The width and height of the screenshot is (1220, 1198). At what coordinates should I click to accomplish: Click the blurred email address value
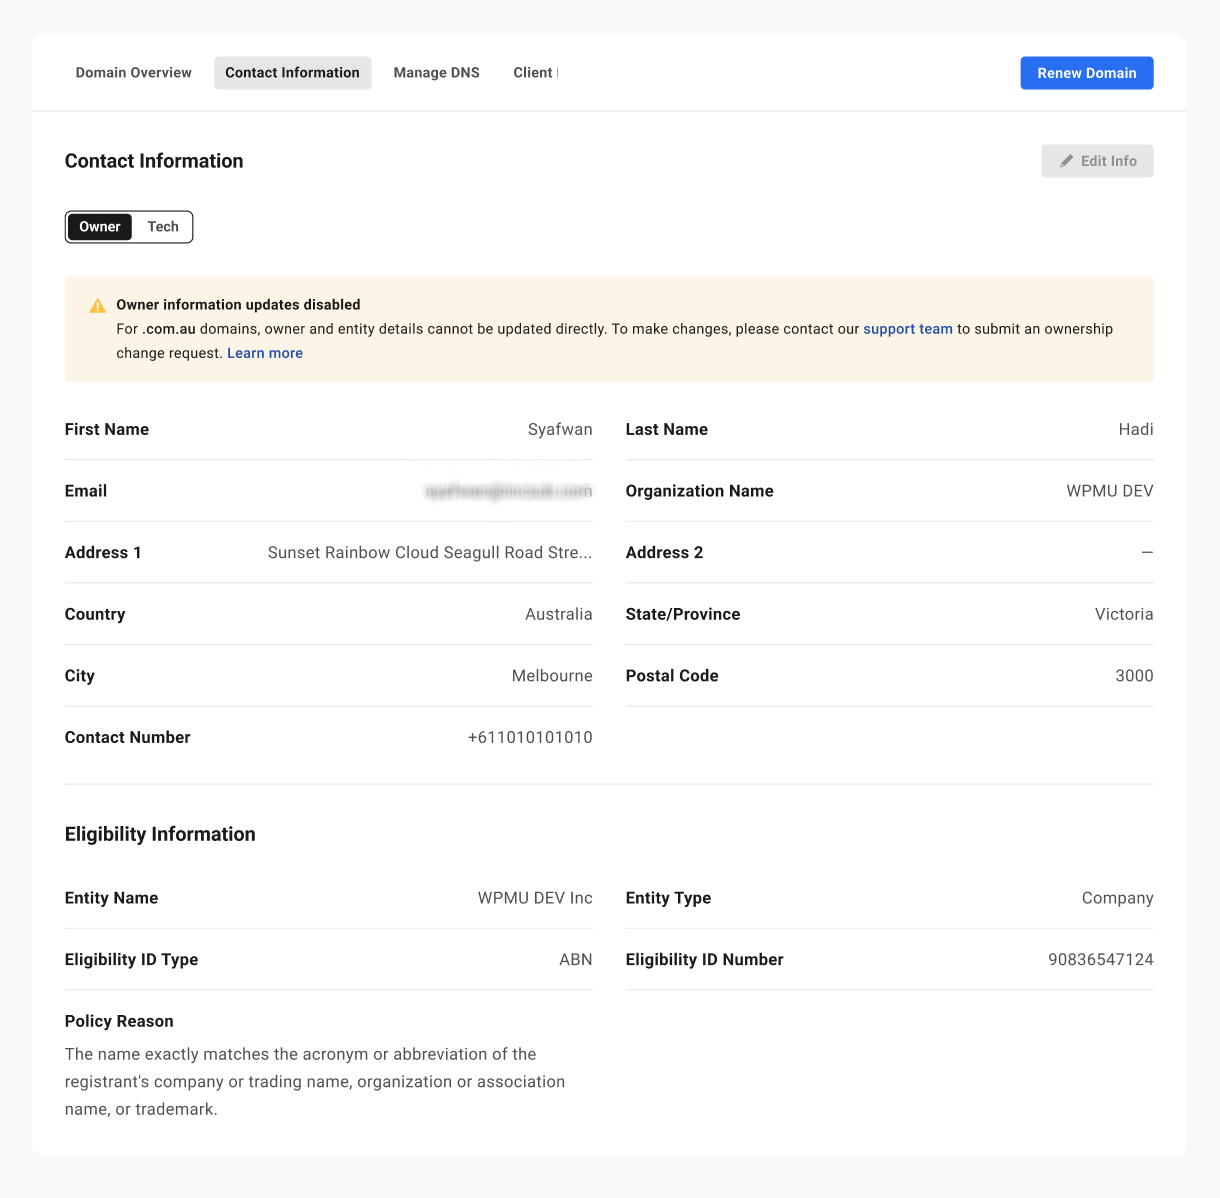coord(508,491)
